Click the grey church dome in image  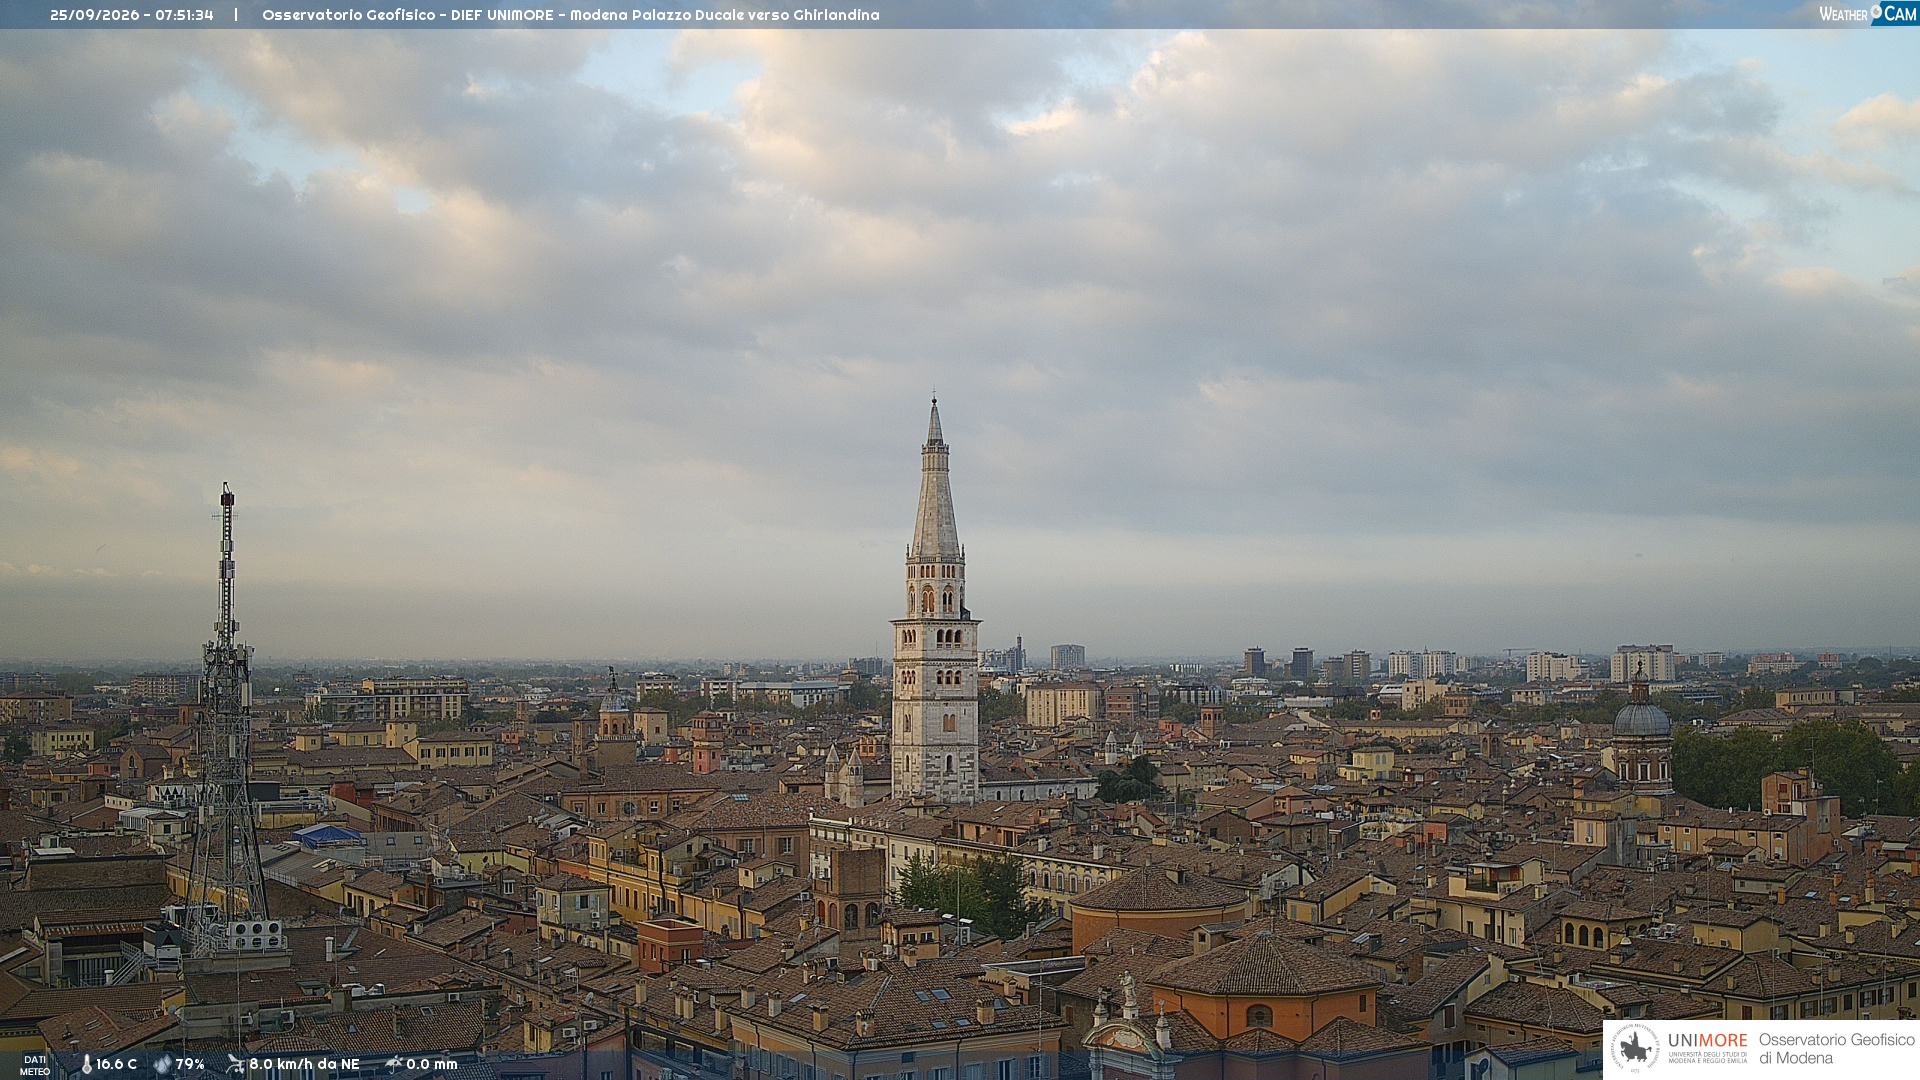[1641, 717]
